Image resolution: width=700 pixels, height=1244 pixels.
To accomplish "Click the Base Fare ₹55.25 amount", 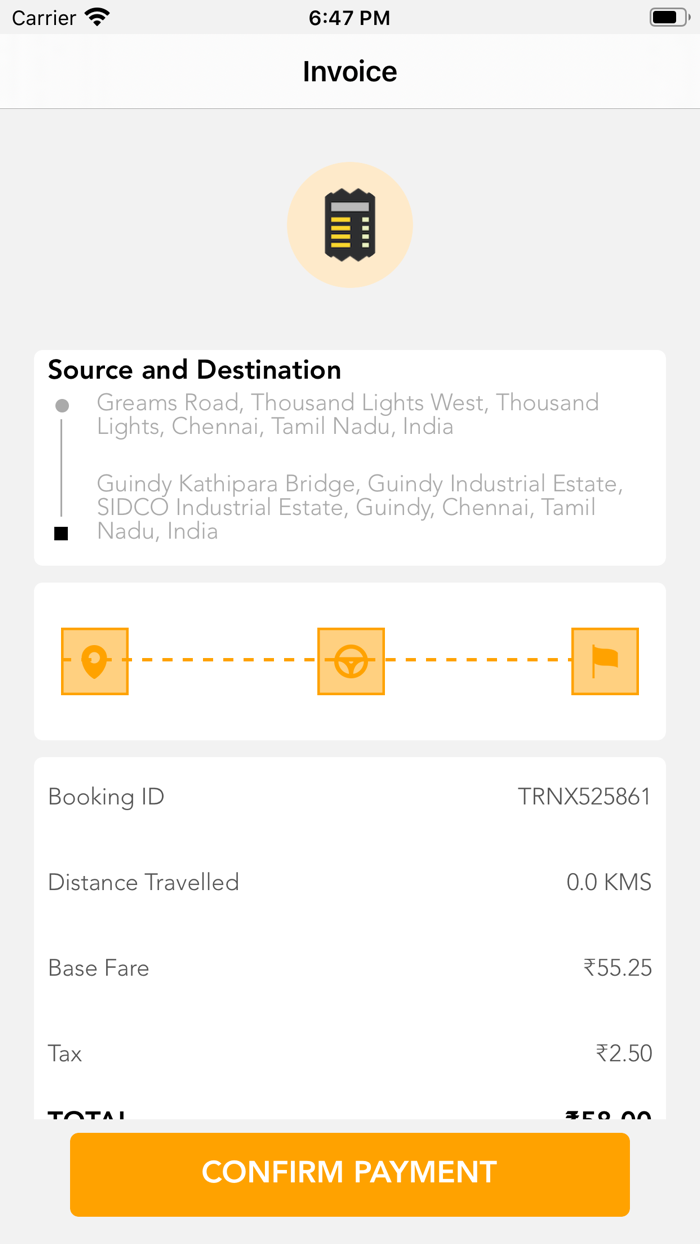I will click(x=617, y=968).
